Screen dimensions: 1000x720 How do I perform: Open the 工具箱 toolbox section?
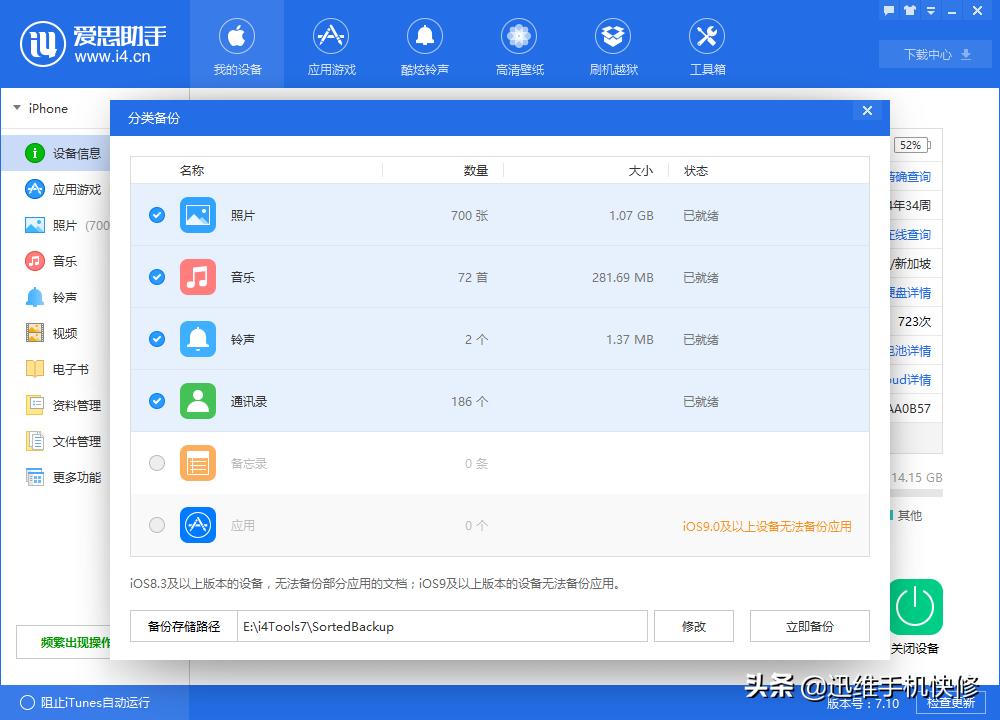pos(707,45)
